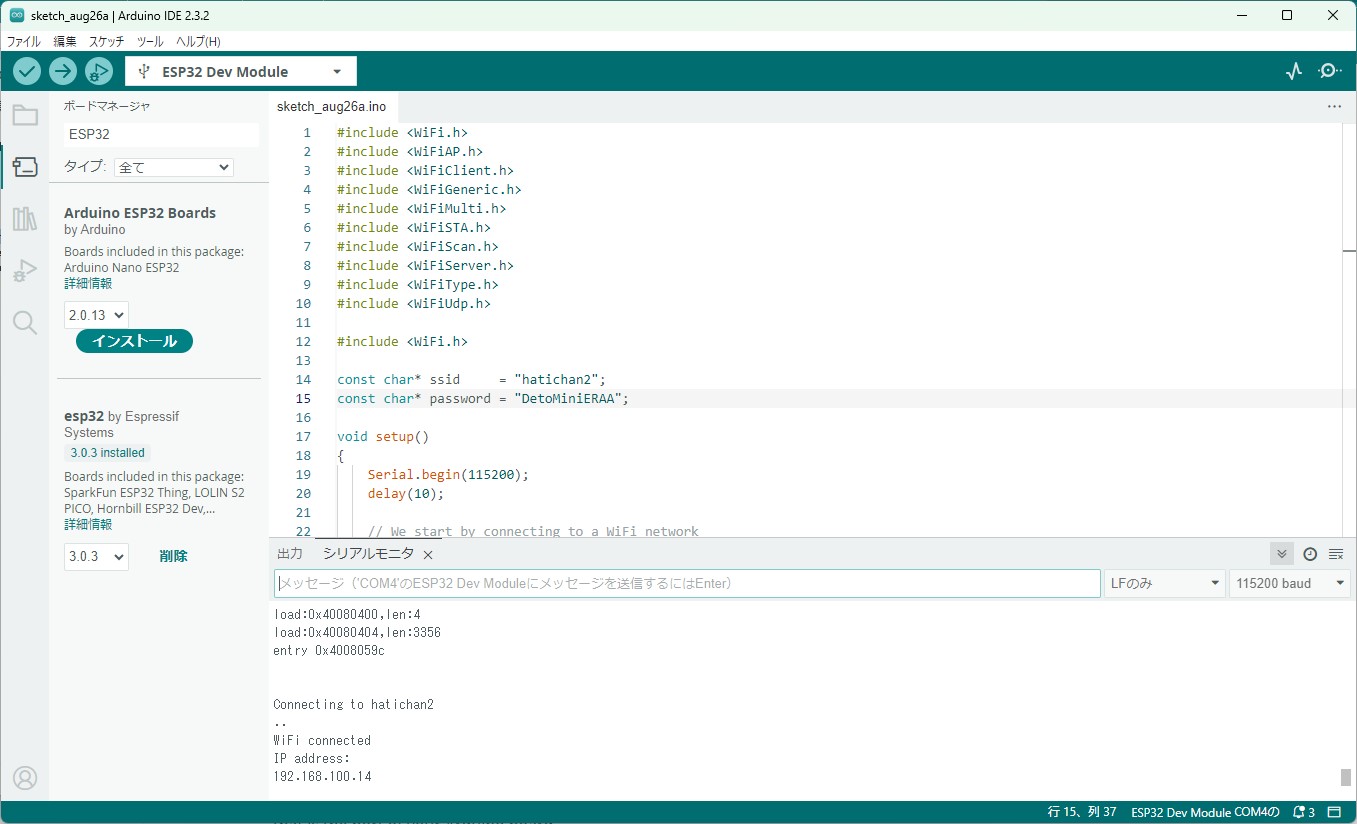The height and width of the screenshot is (824, 1357).
Task: Click the IP address: output line
Action: click(x=312, y=758)
